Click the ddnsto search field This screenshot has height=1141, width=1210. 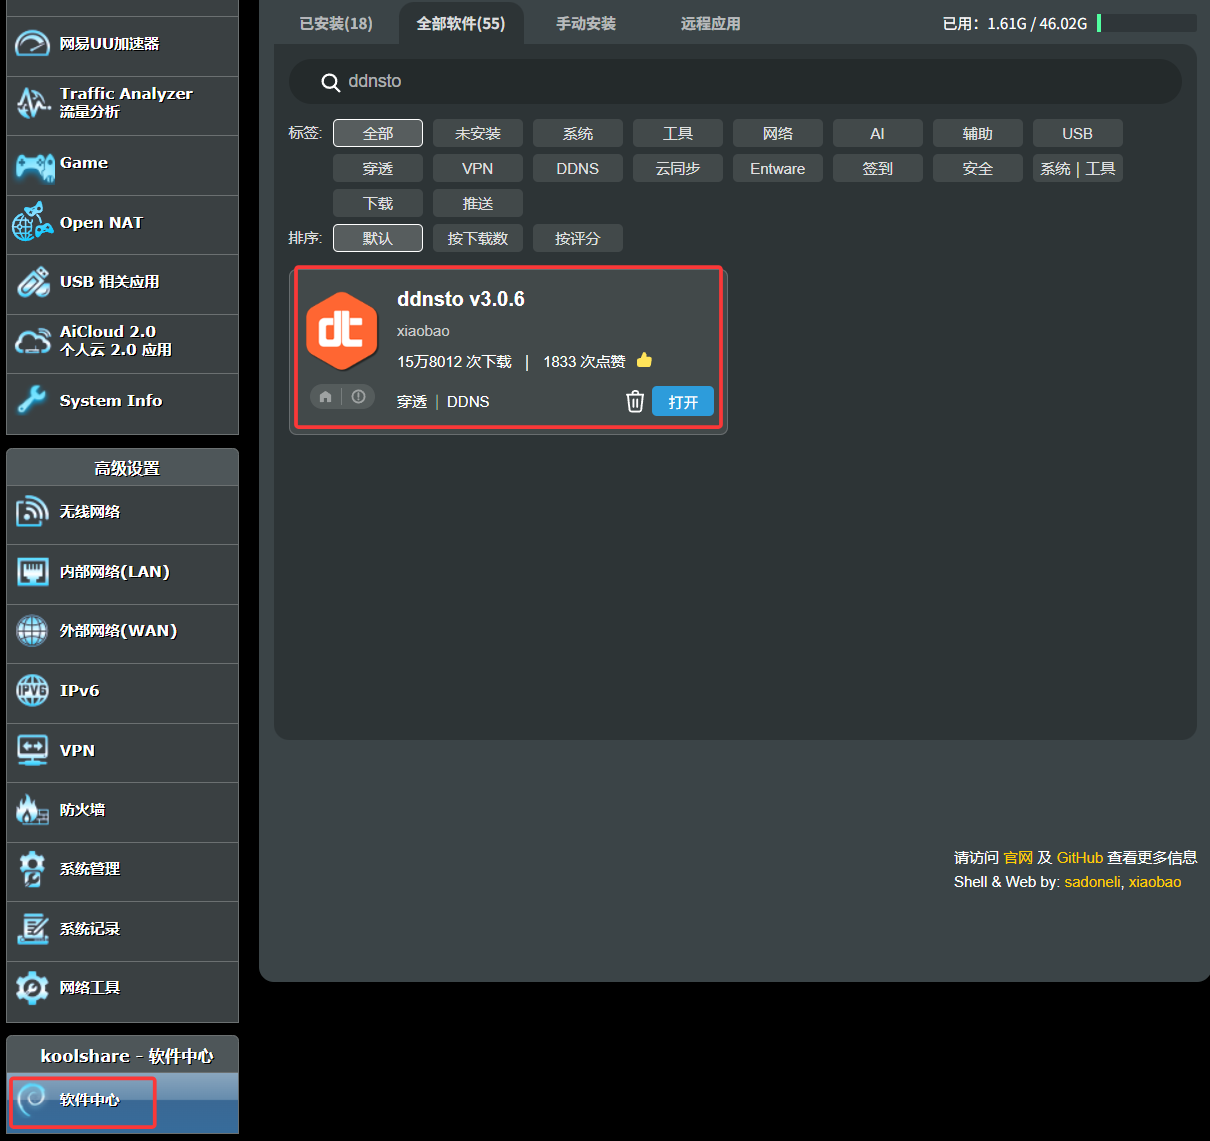[735, 81]
